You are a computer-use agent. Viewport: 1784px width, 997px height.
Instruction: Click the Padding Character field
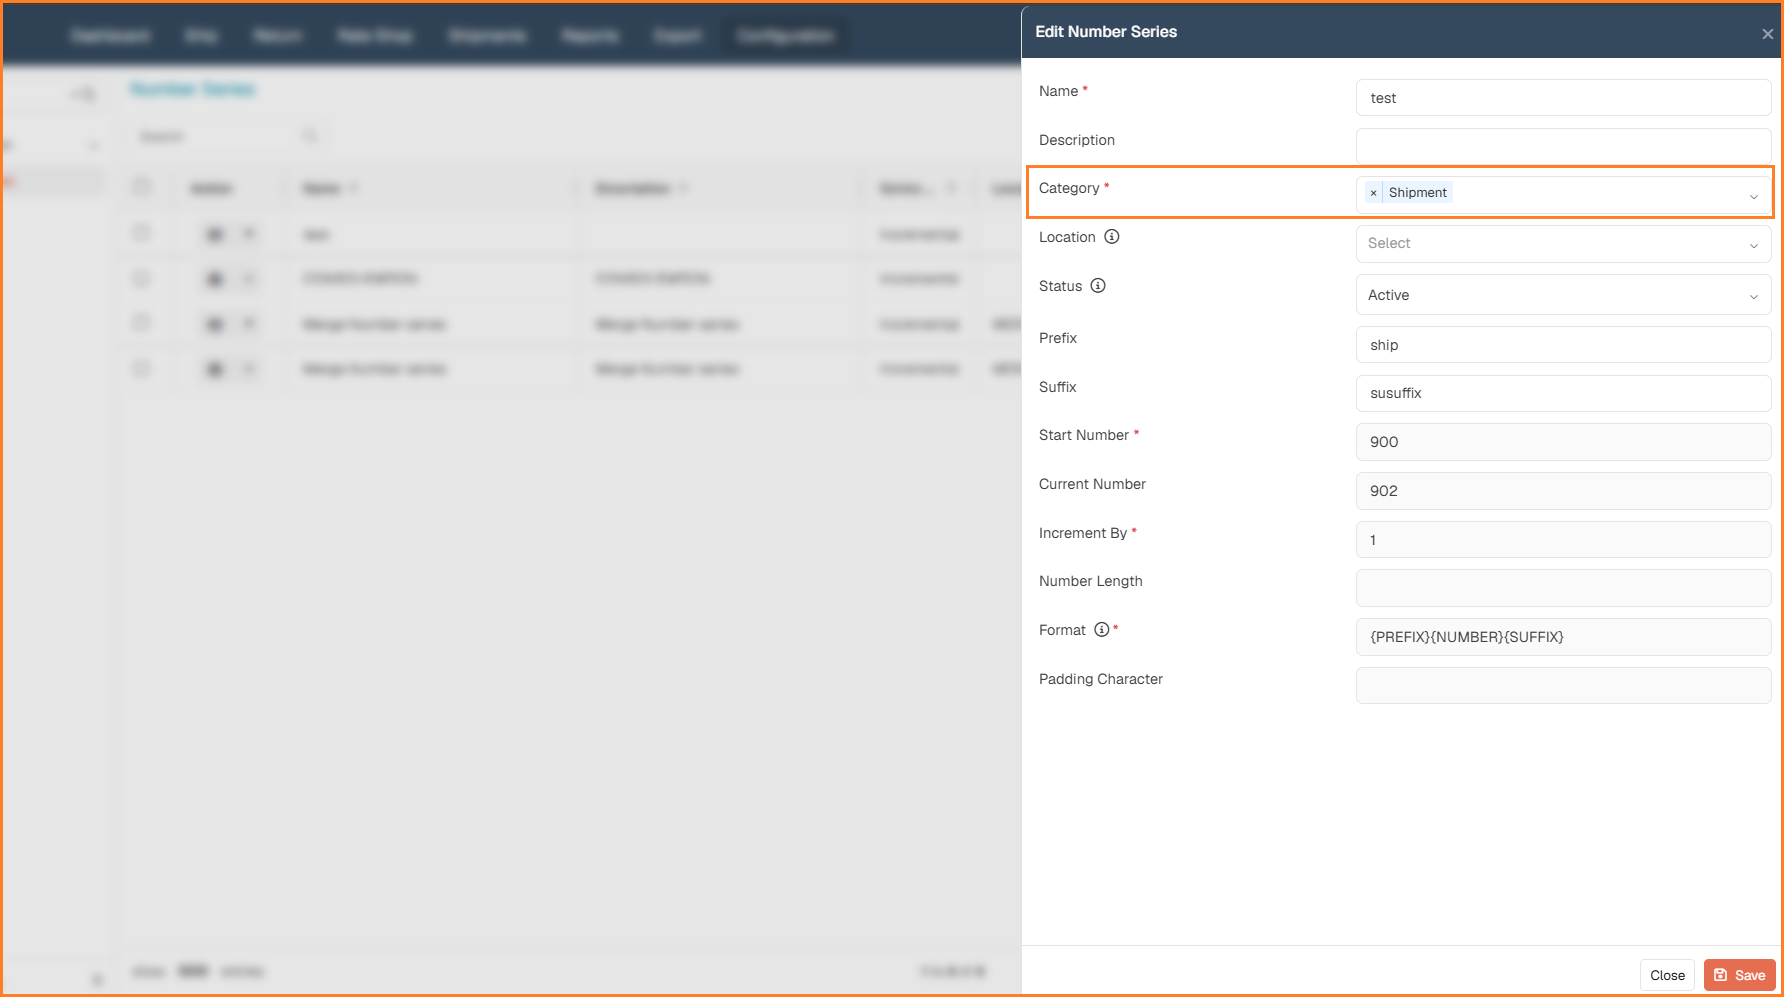point(1563,686)
